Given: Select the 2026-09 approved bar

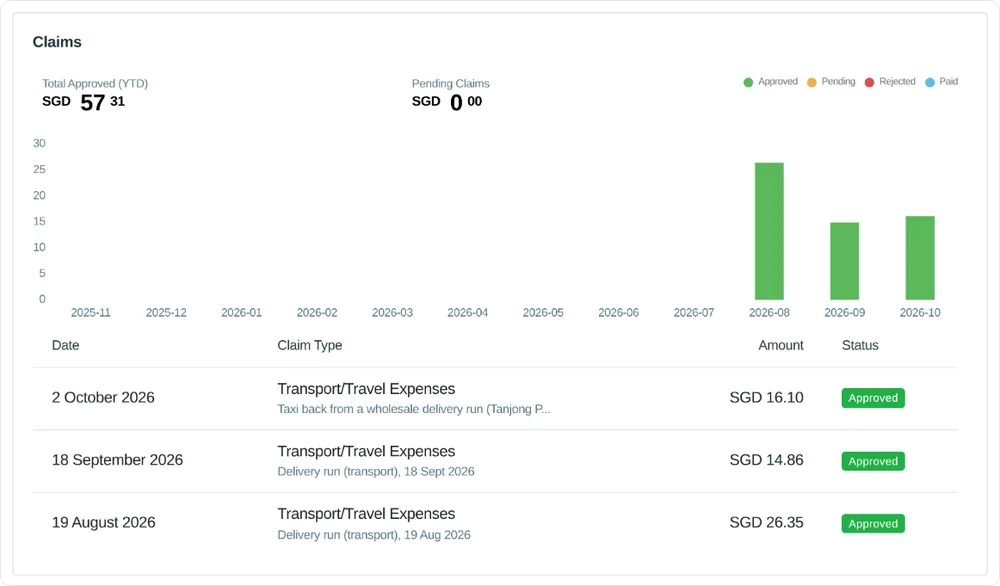Looking at the screenshot, I should (x=844, y=261).
